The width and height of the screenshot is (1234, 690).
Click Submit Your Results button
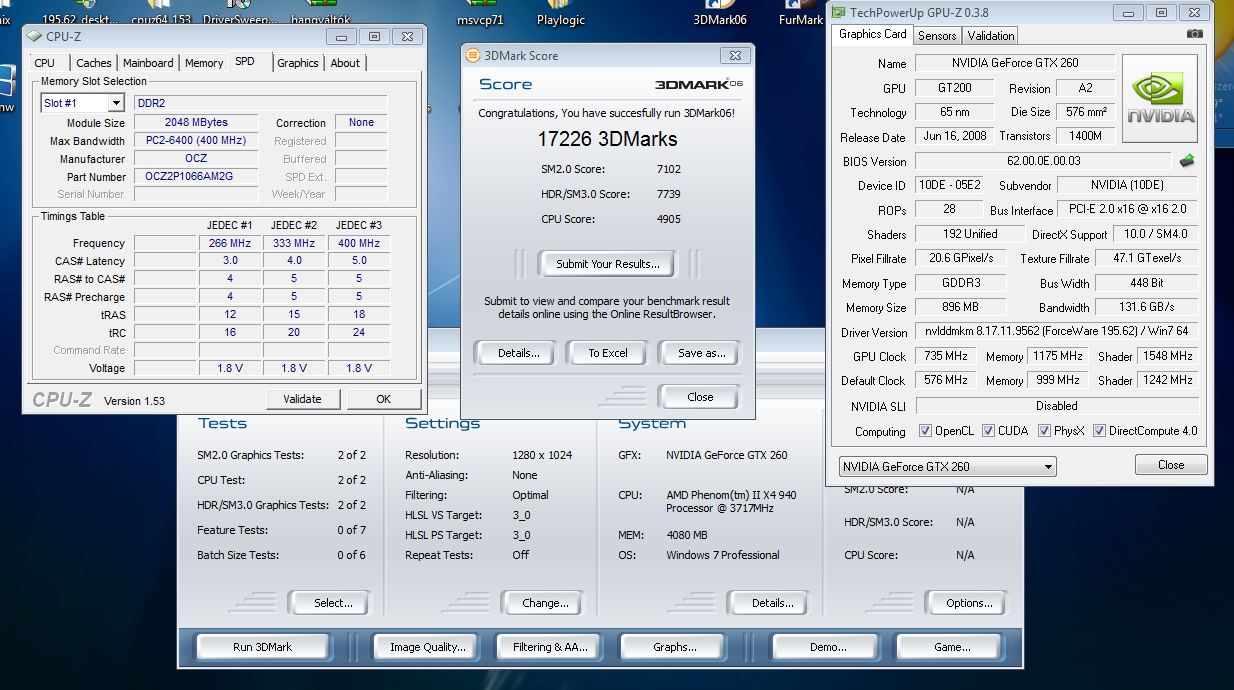[608, 264]
